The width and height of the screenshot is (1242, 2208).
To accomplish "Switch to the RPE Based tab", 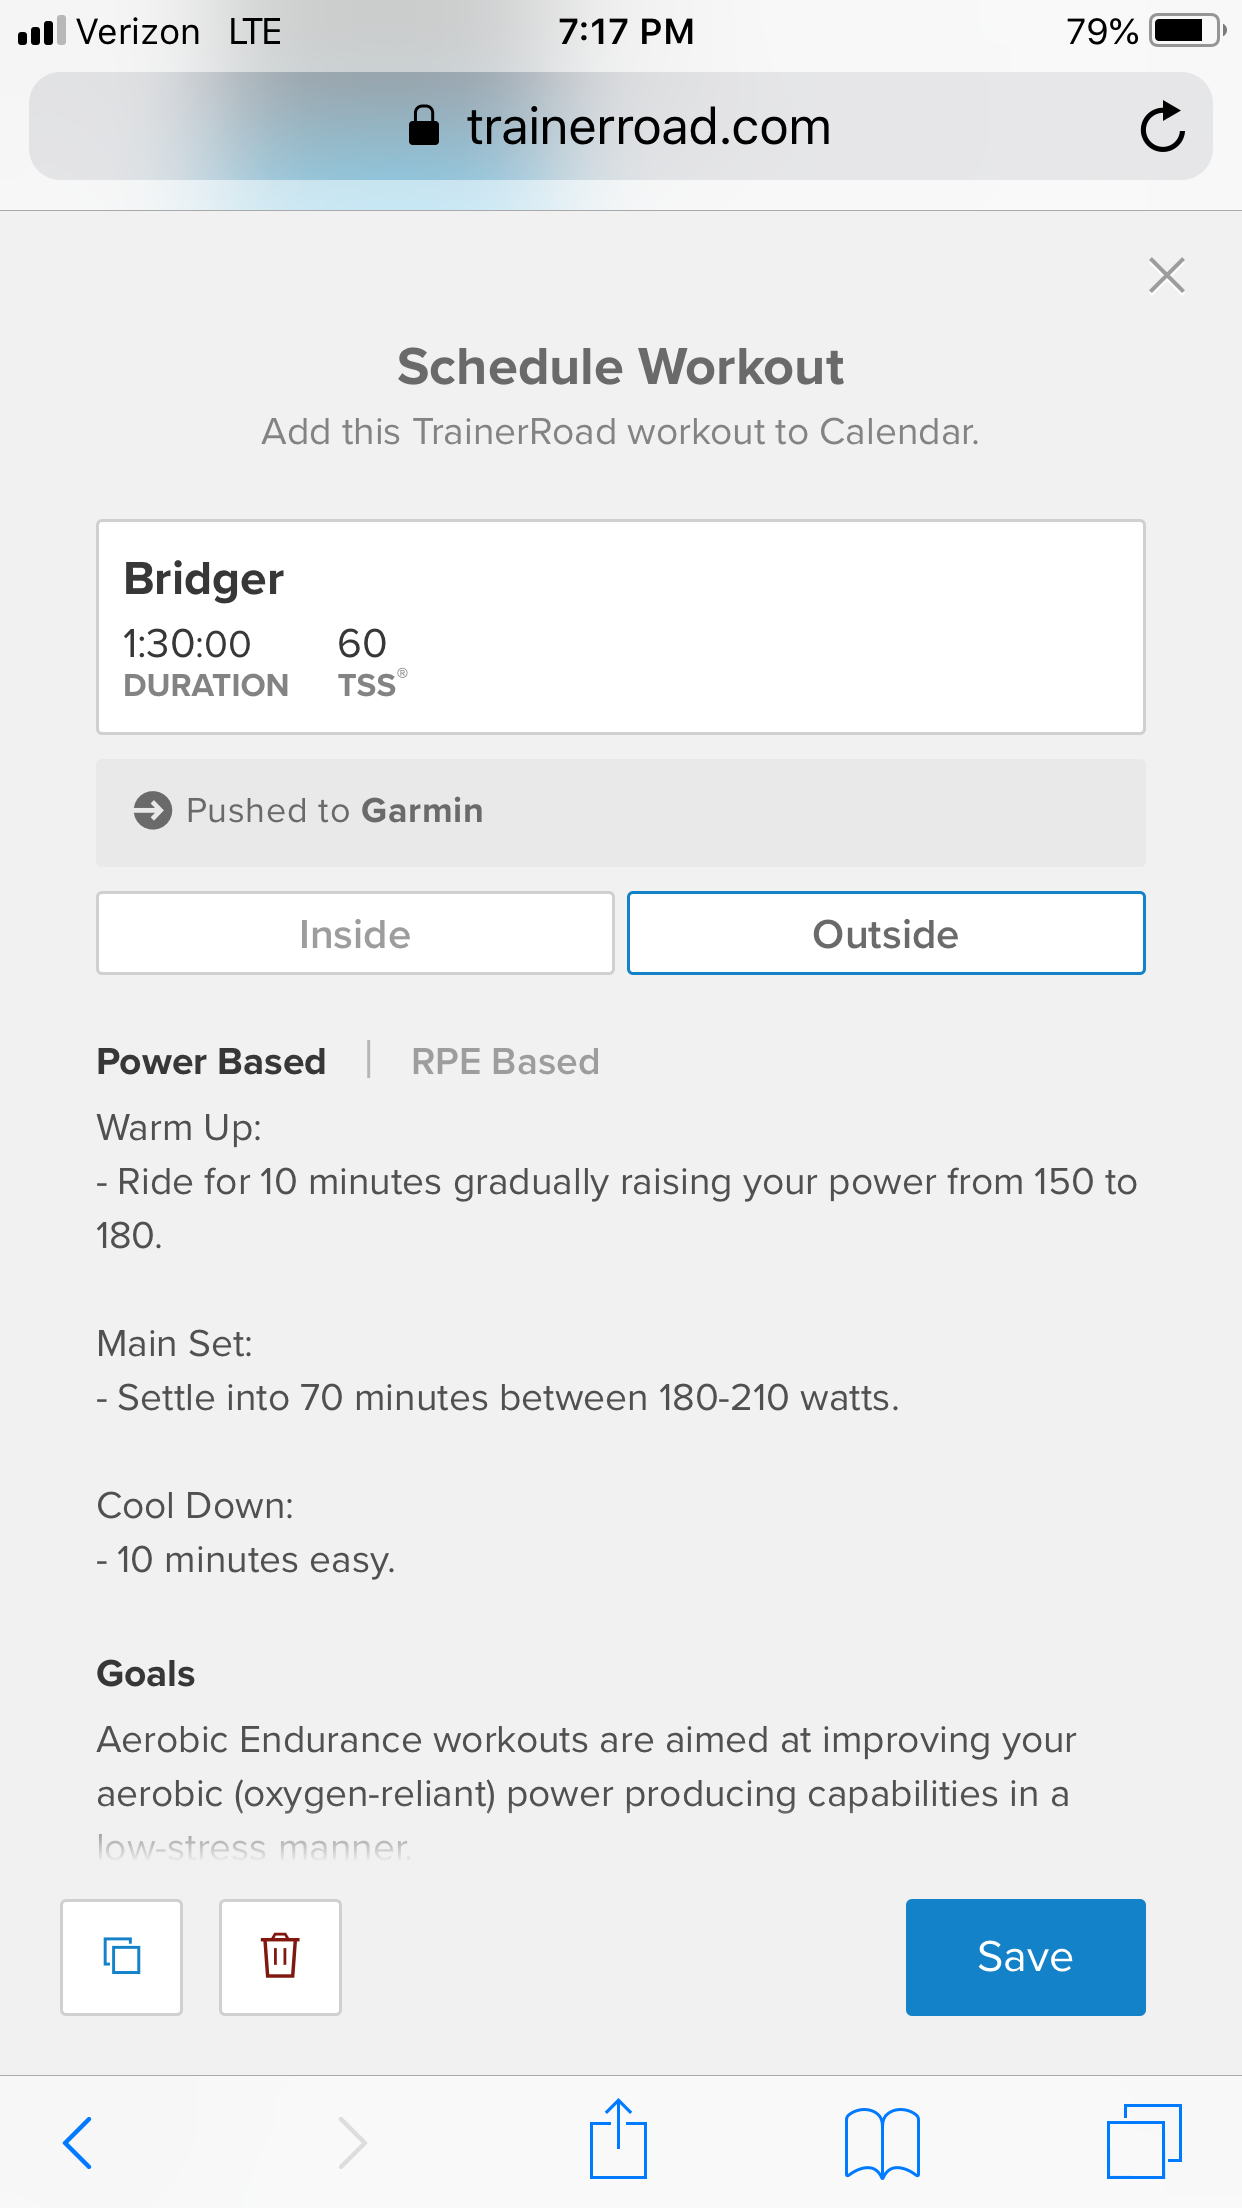I will [505, 1061].
